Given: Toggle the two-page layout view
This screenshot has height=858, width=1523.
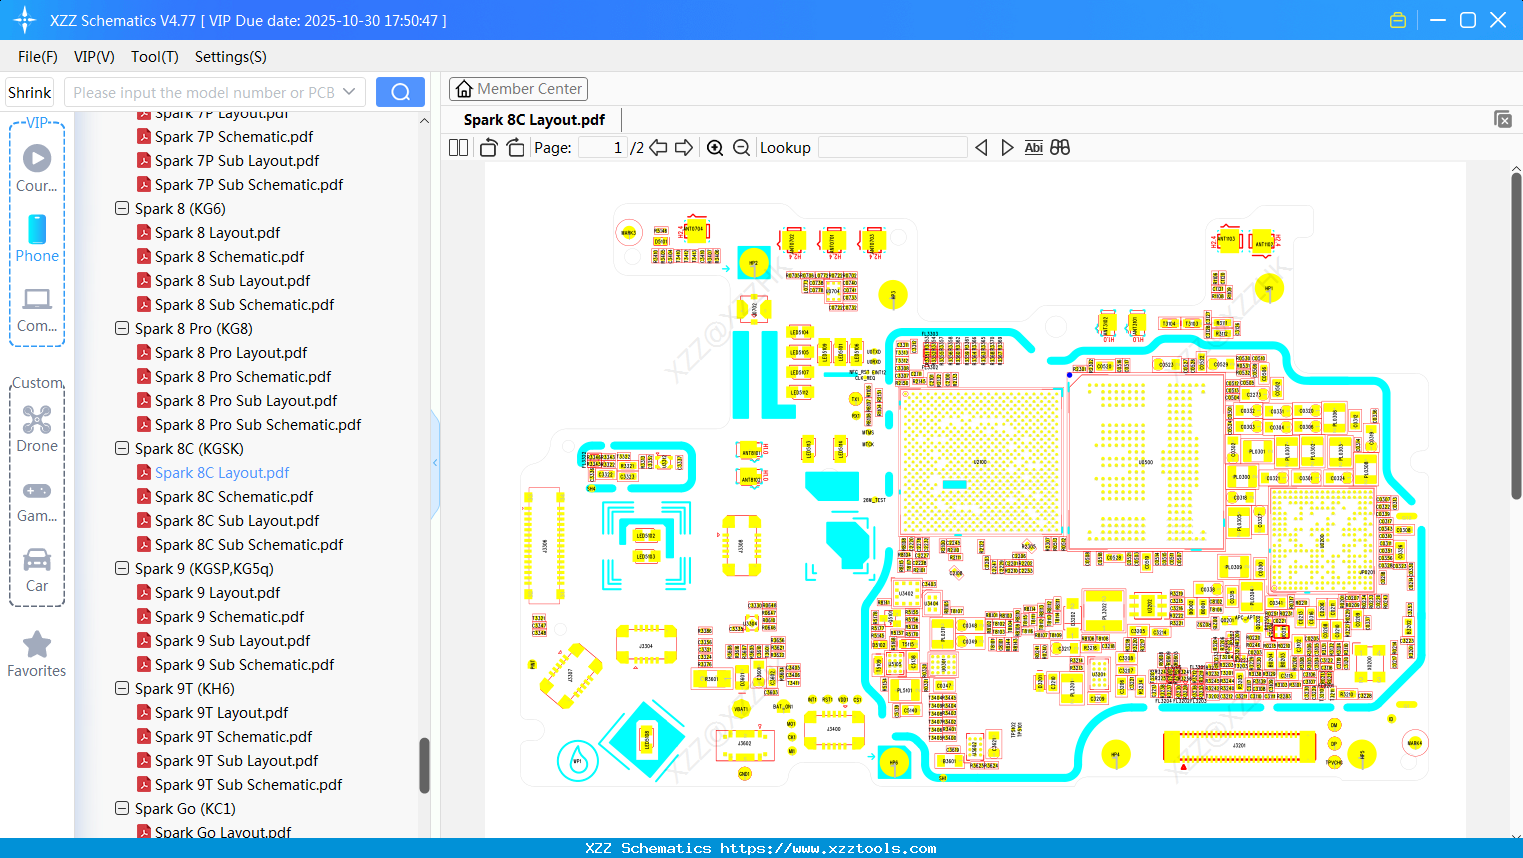Looking at the screenshot, I should 458,147.
